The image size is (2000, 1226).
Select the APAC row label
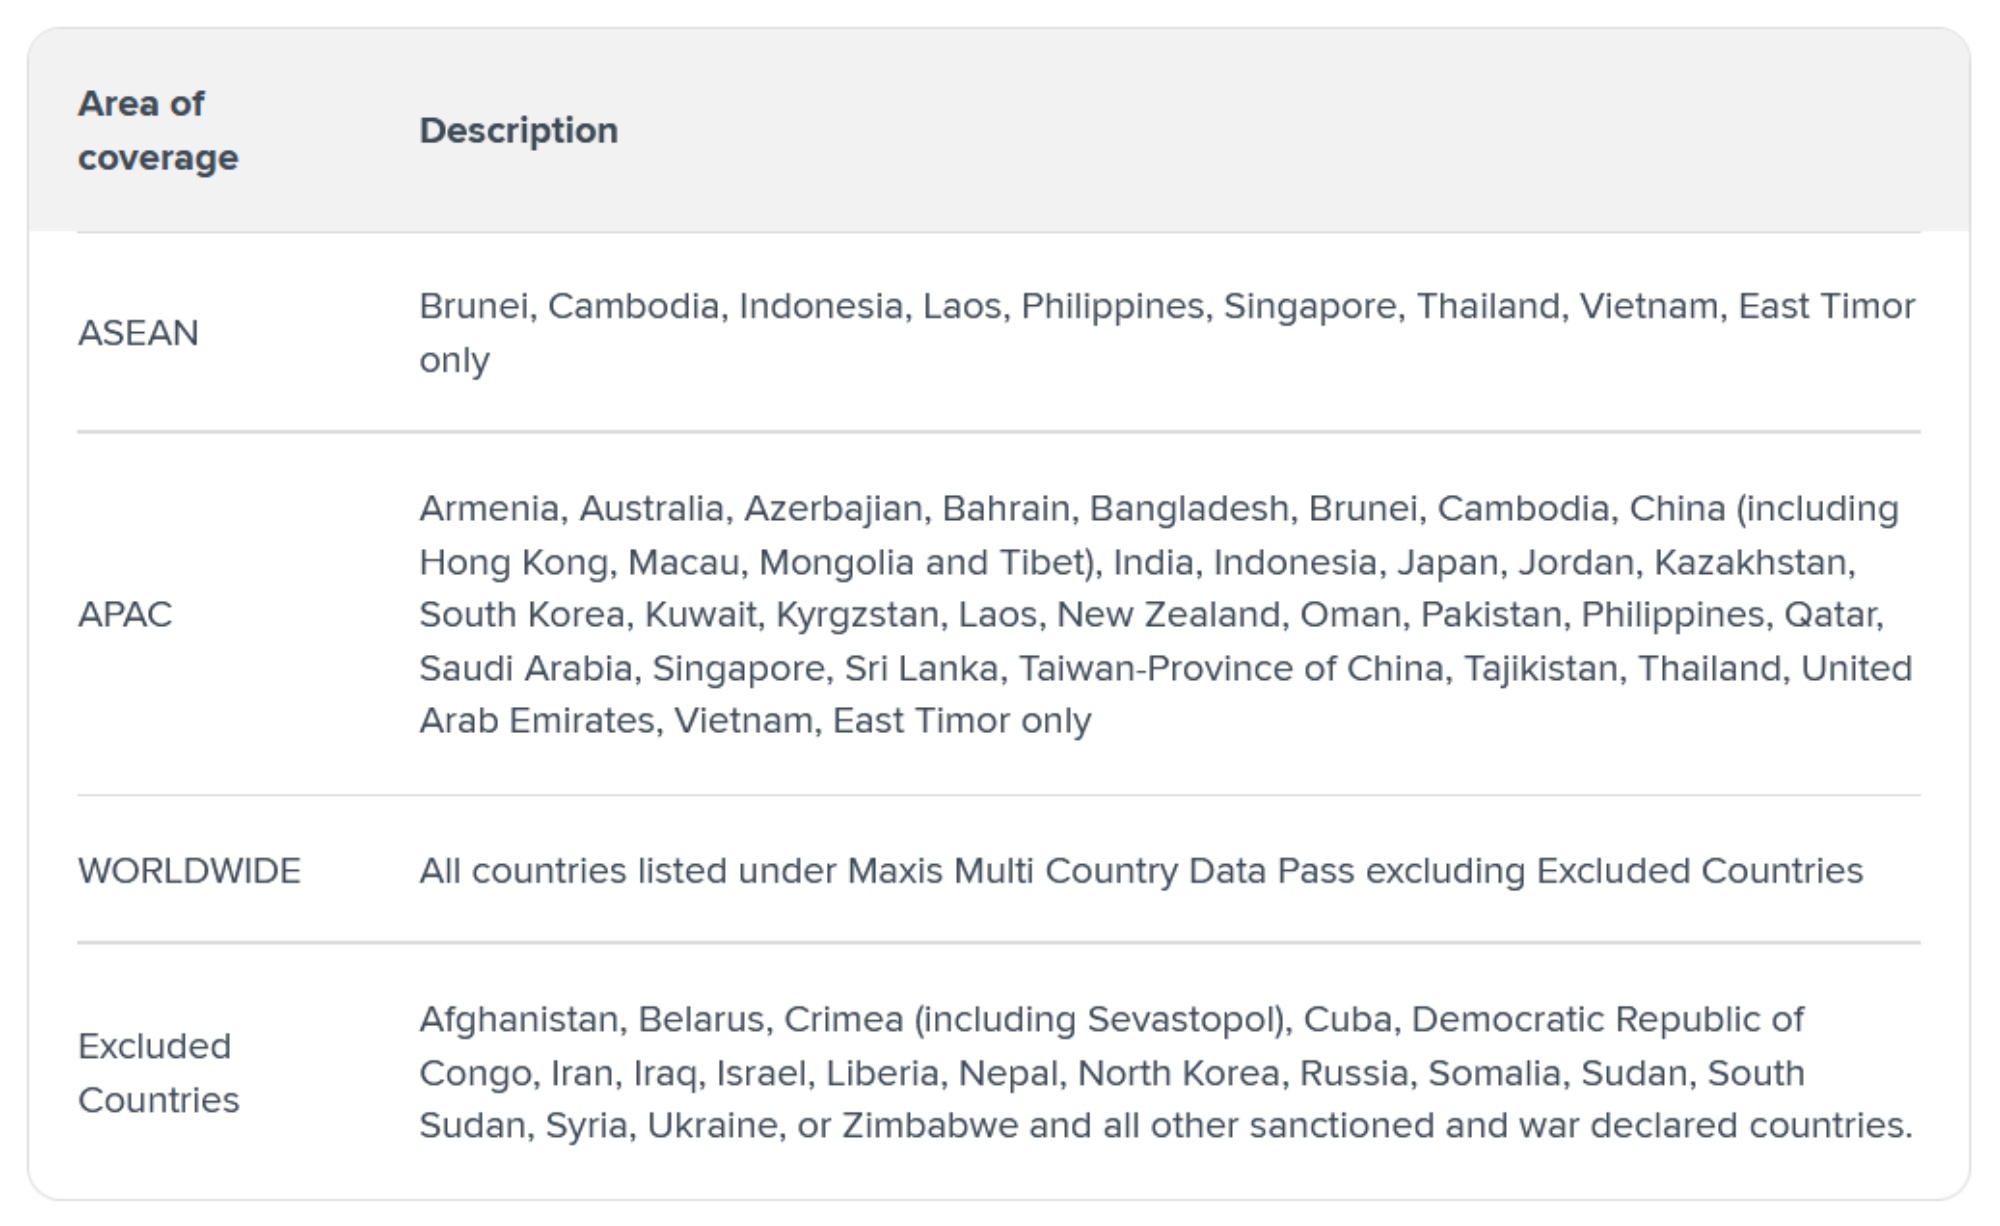click(125, 615)
